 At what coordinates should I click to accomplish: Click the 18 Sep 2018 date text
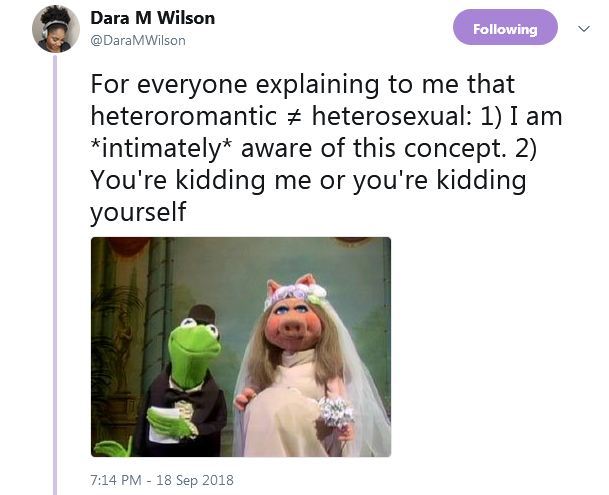(195, 480)
